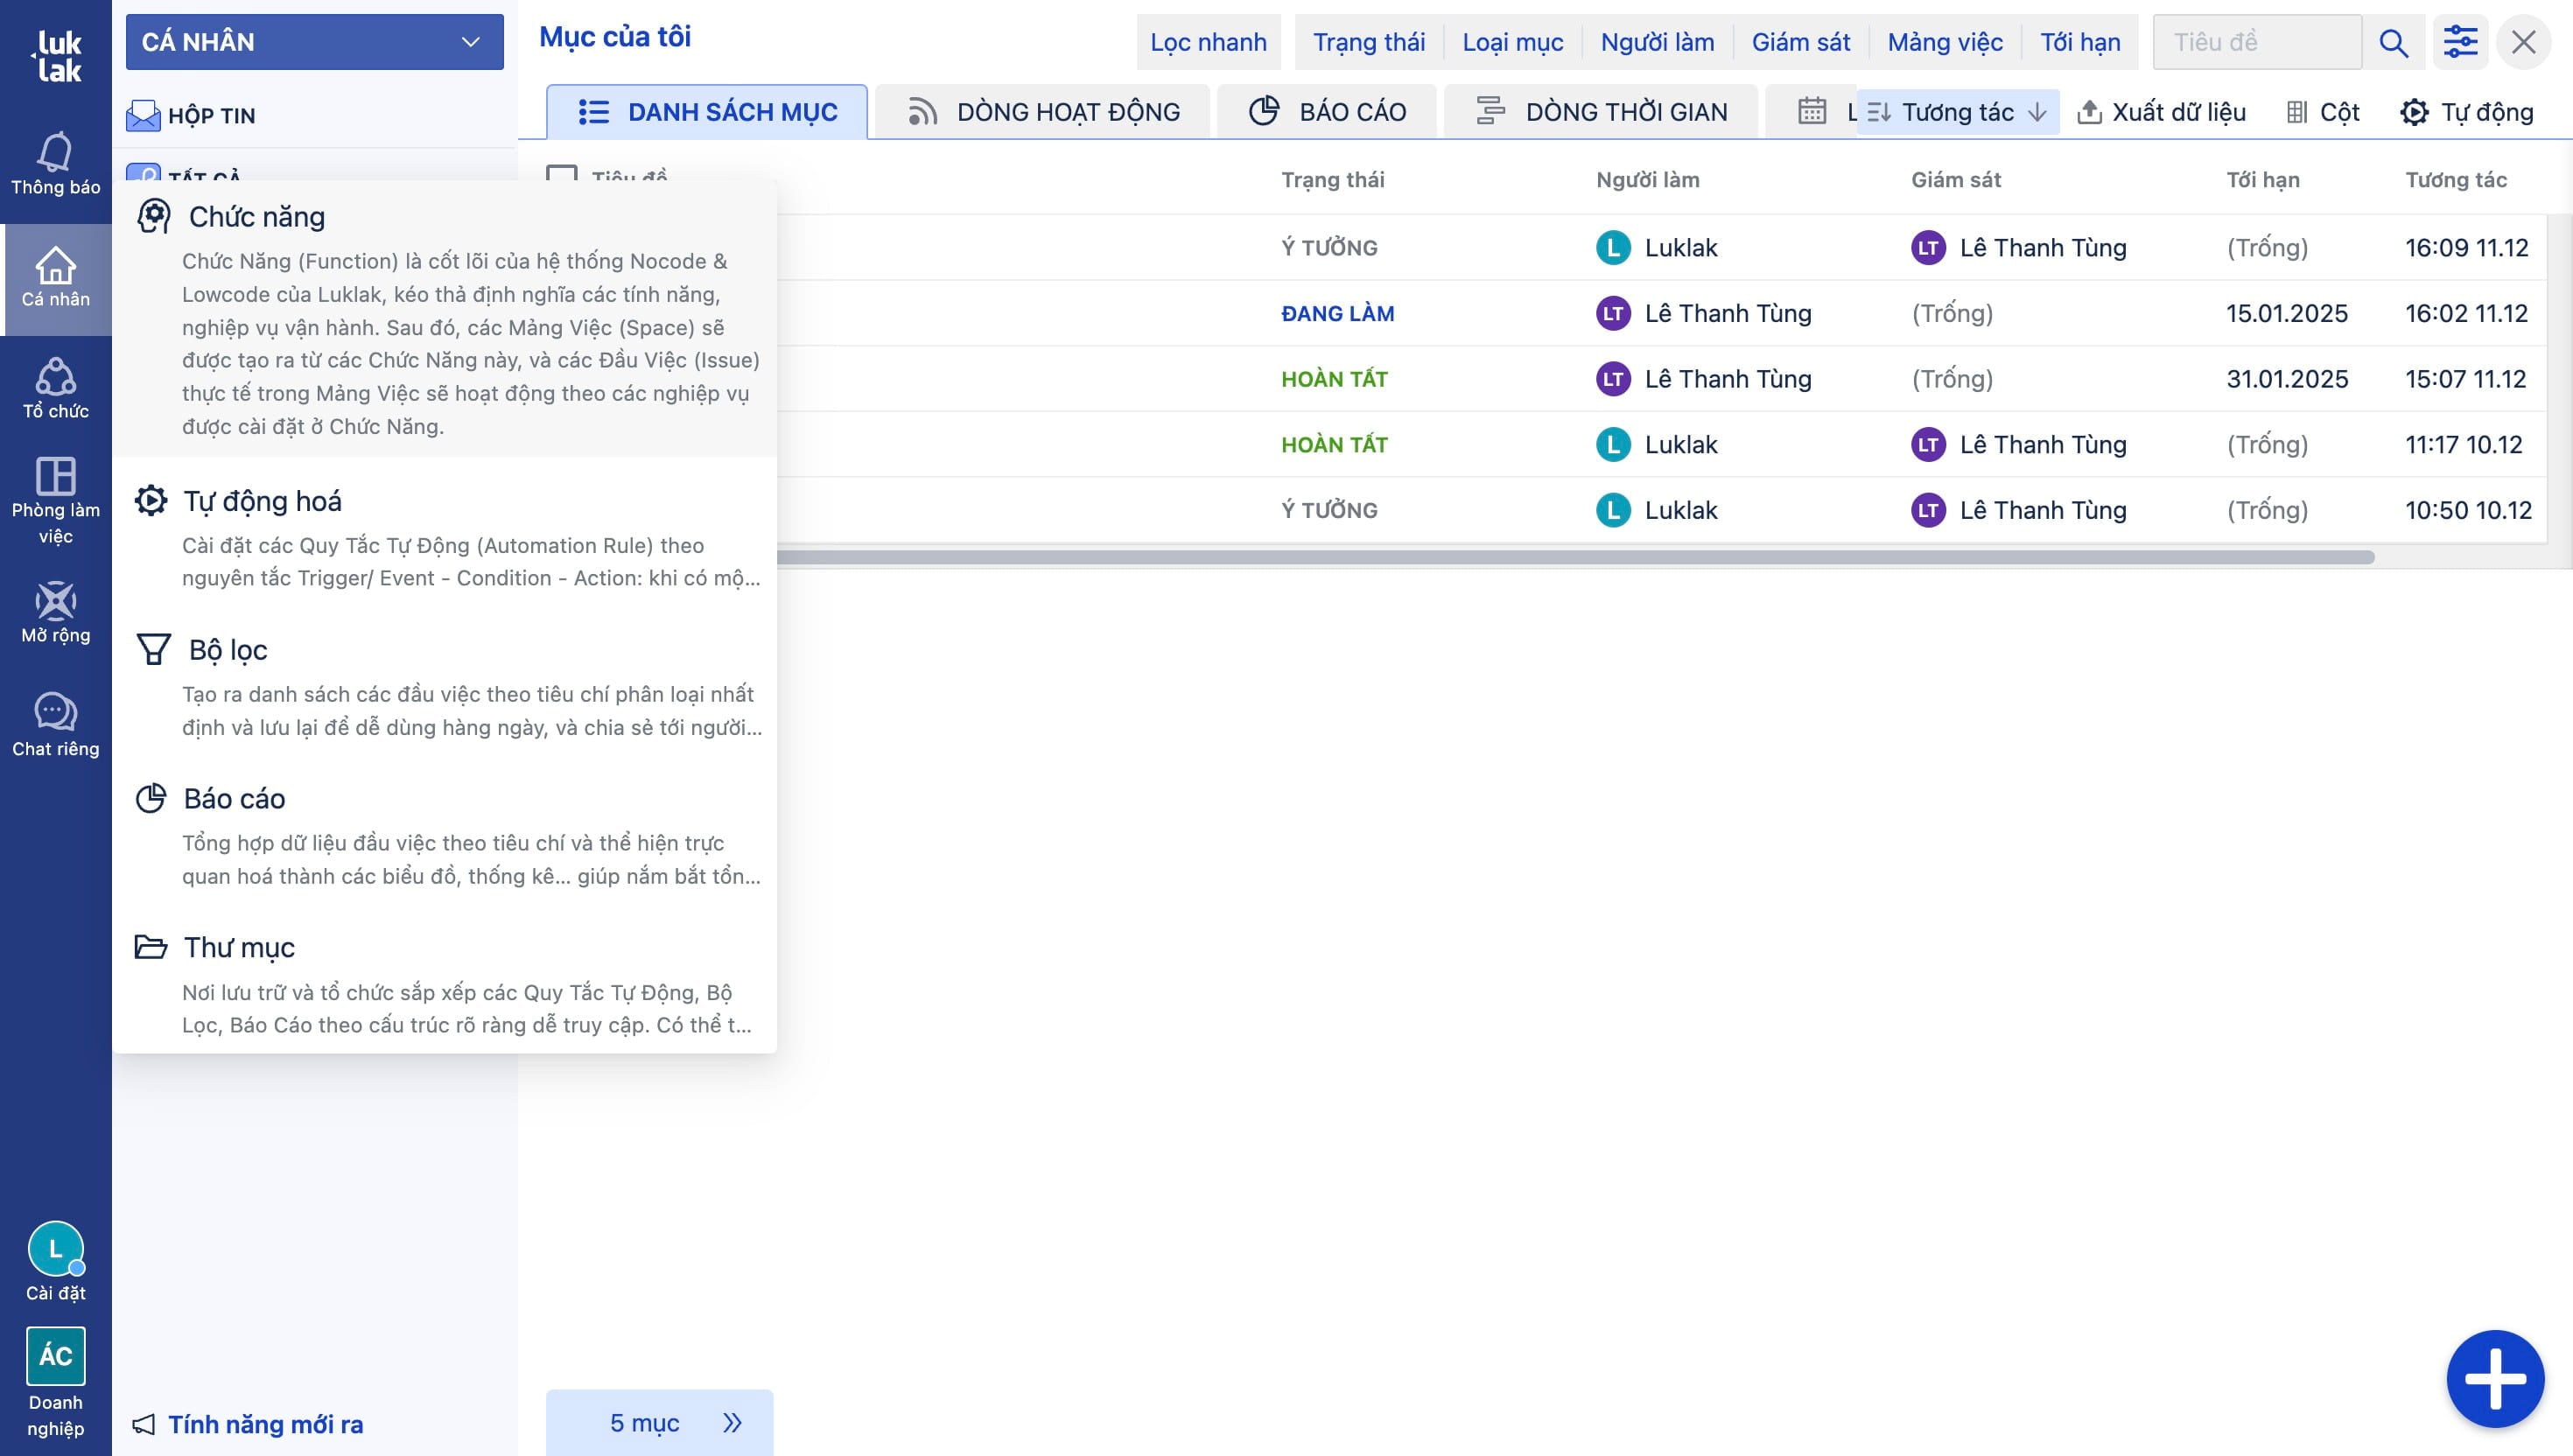Viewport: 2573px width, 1456px height.
Task: Expand the CÁ NHÂN dropdown
Action: pyautogui.click(x=314, y=42)
